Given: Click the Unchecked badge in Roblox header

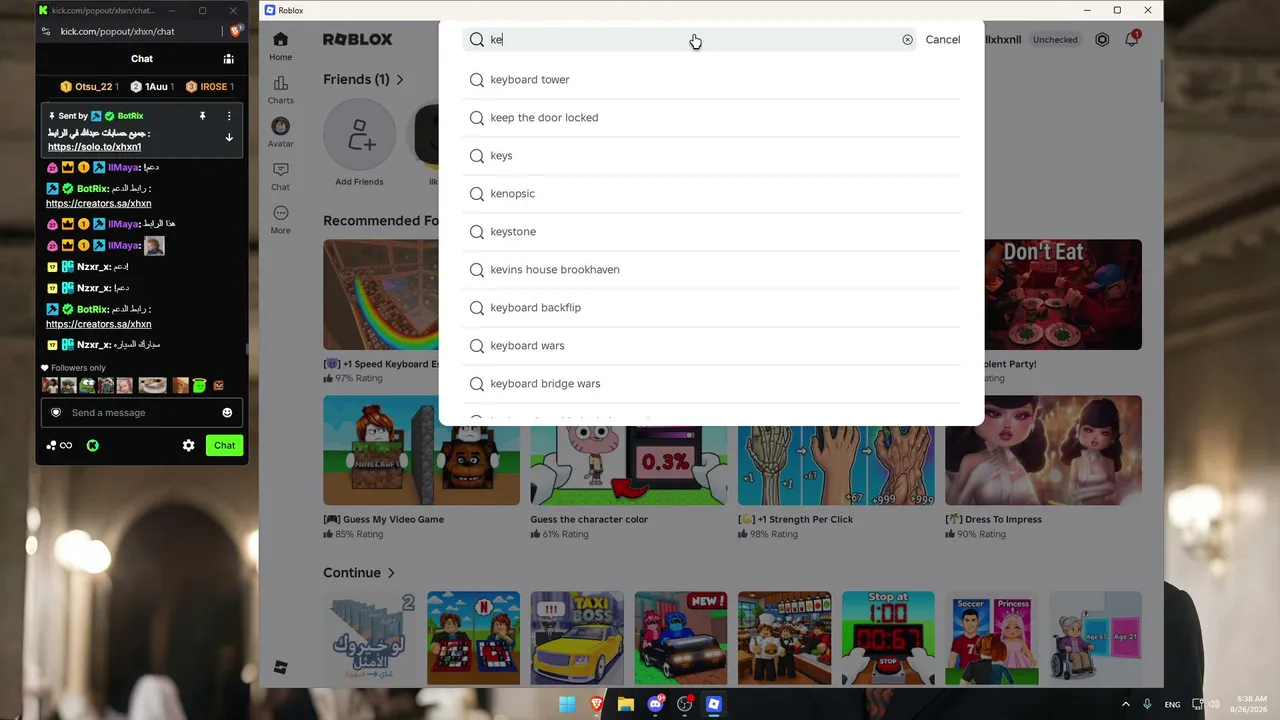Looking at the screenshot, I should (x=1055, y=40).
